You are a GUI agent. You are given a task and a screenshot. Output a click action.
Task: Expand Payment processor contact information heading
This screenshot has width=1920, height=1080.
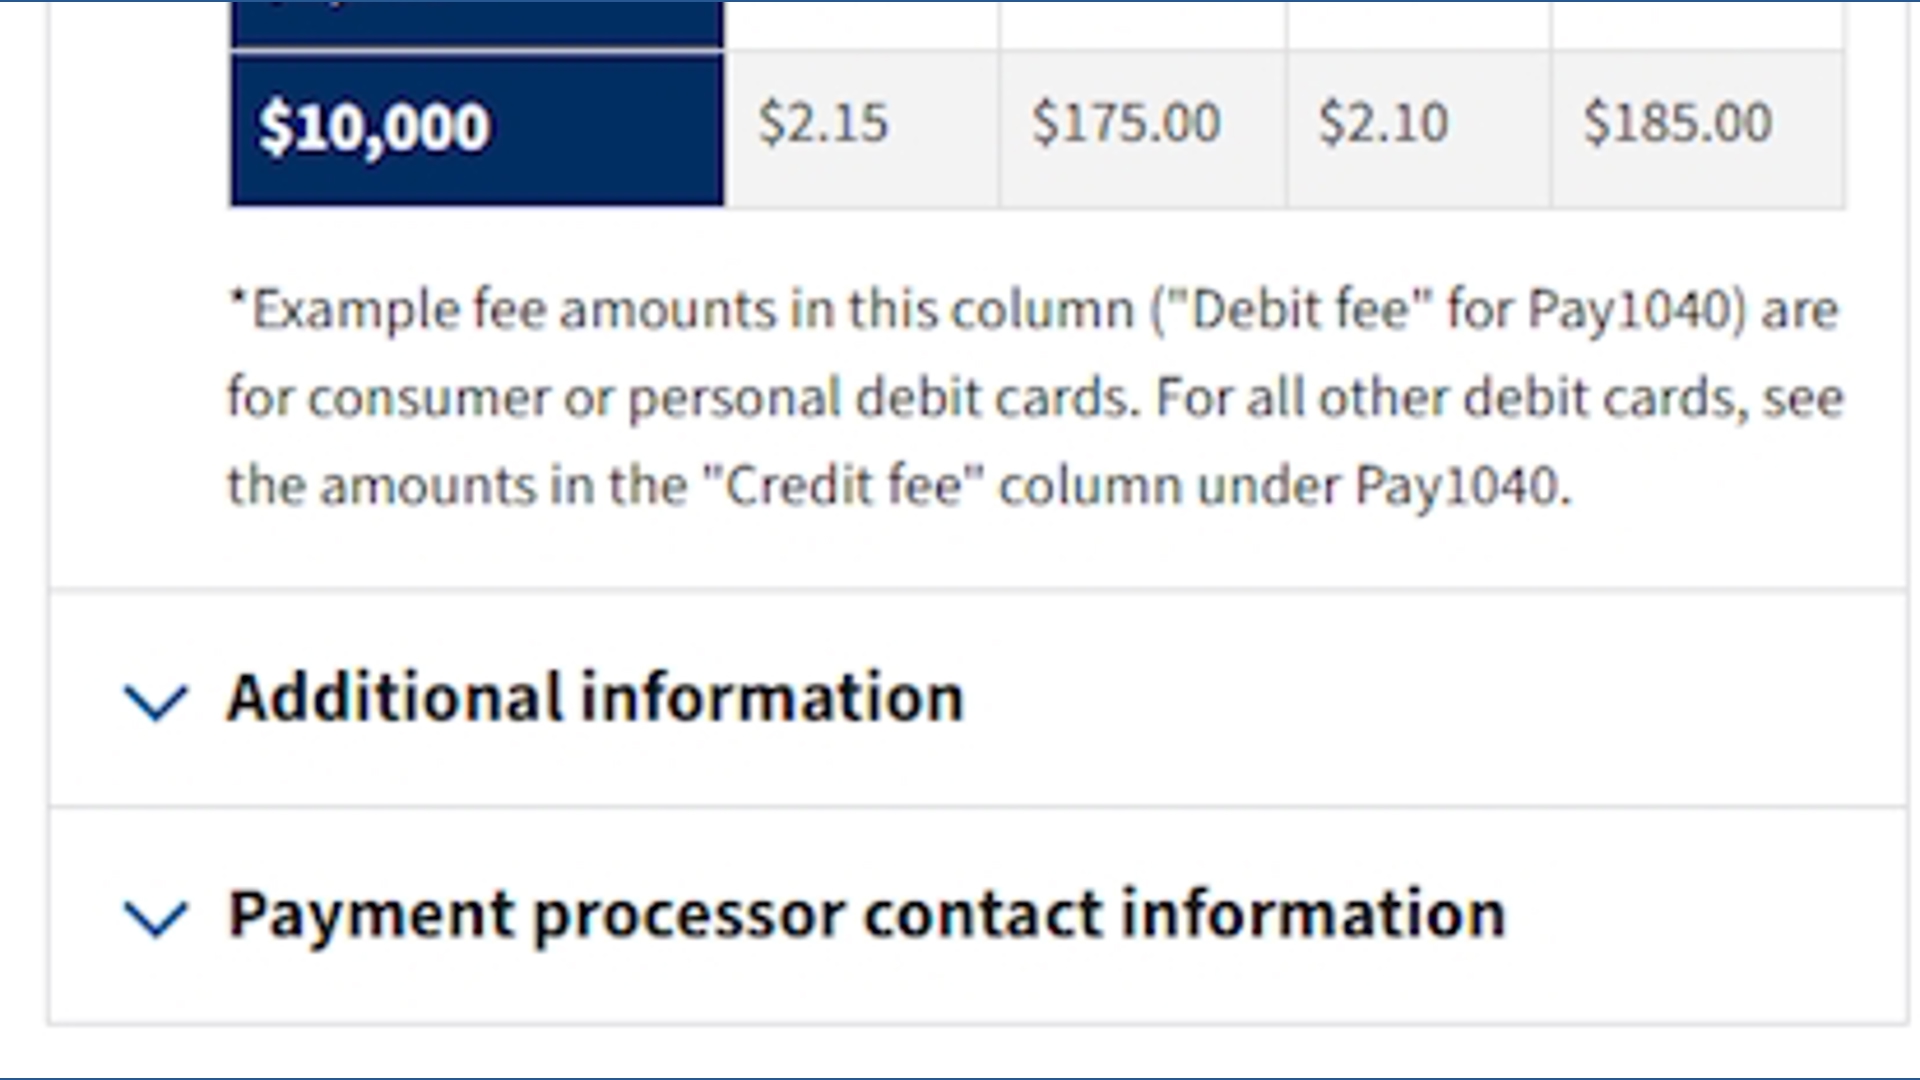click(x=866, y=914)
